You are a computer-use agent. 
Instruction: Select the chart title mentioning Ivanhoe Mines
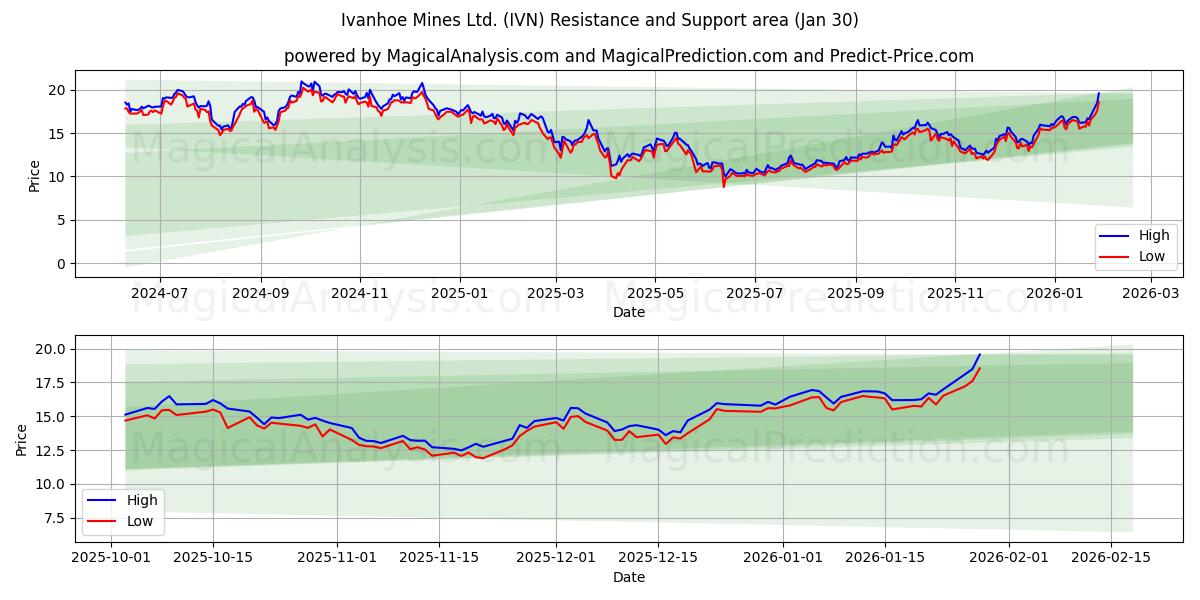[x=600, y=18]
